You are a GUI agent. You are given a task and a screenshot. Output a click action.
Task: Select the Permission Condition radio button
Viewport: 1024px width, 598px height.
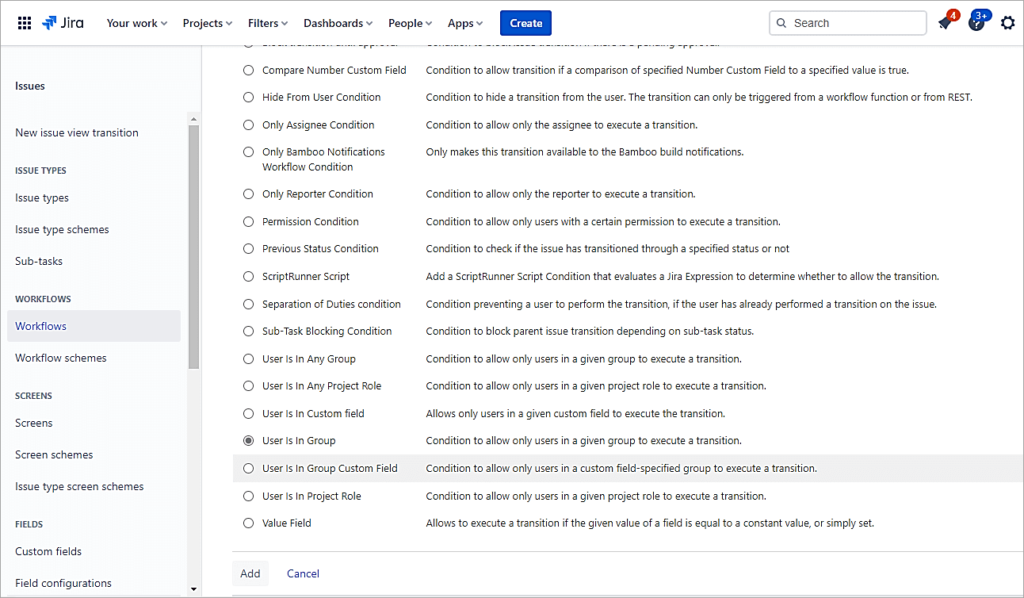point(247,221)
